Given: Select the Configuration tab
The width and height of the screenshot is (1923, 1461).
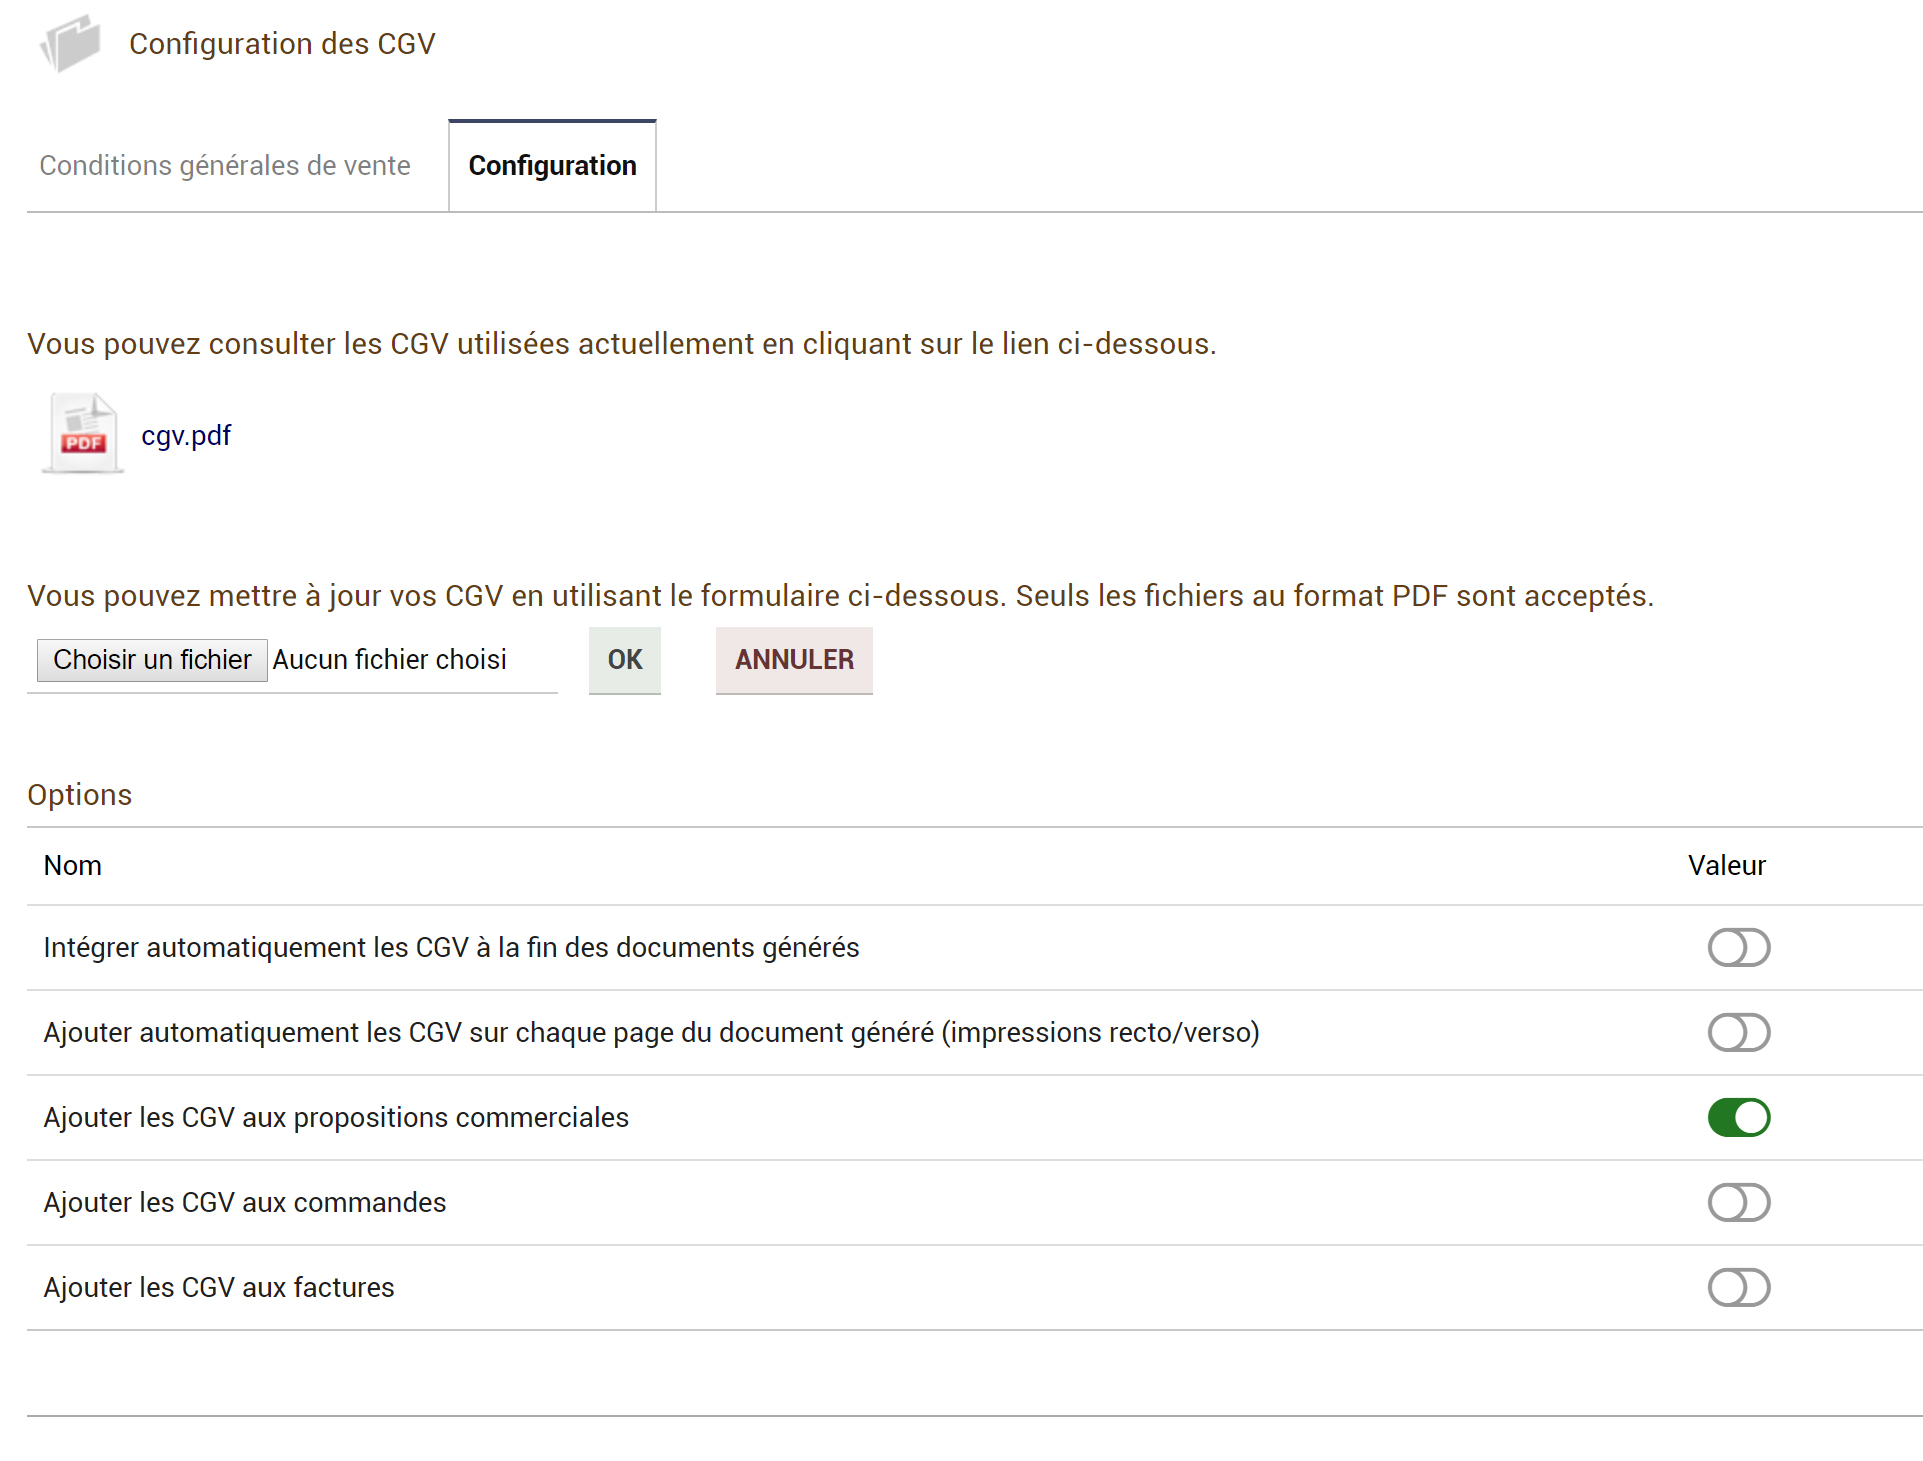Looking at the screenshot, I should (x=552, y=165).
